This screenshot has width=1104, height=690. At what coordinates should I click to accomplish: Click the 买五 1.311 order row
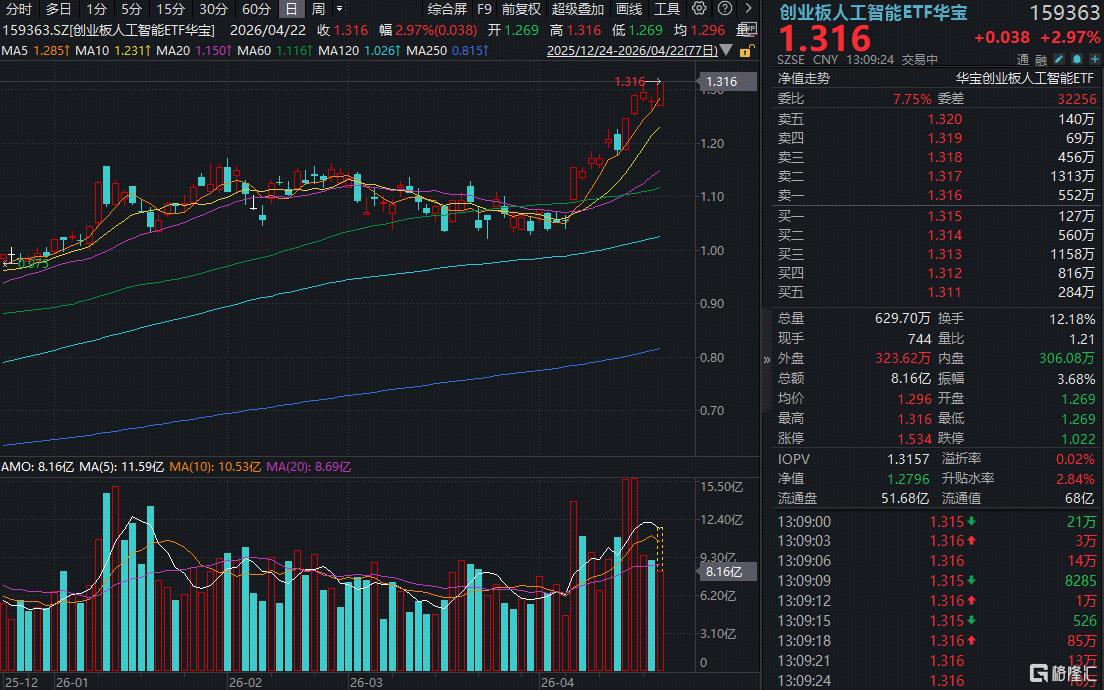[936, 292]
